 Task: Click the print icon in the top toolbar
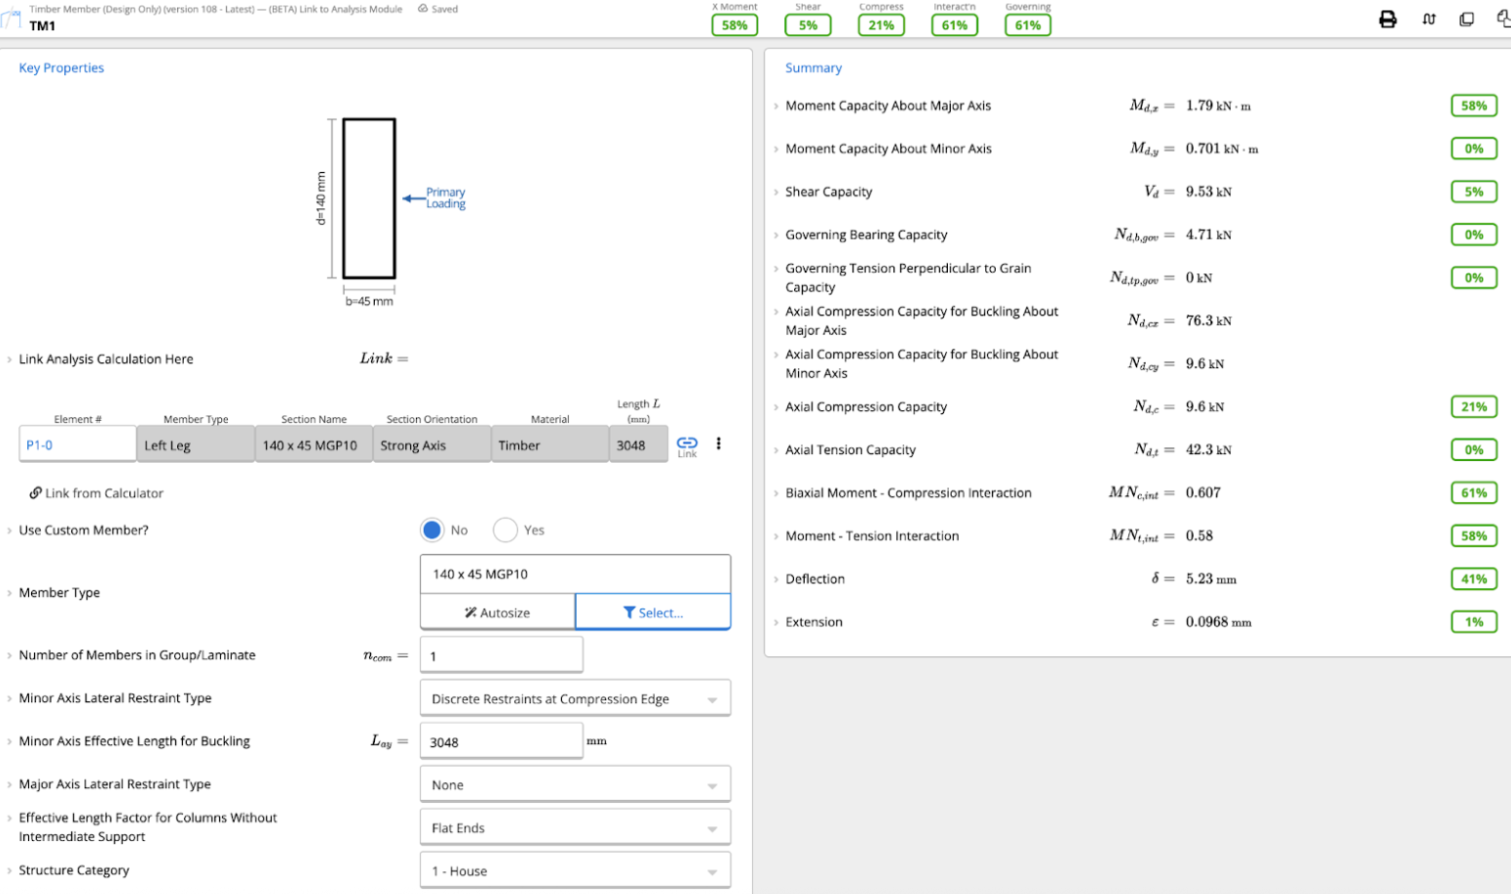coord(1389,18)
